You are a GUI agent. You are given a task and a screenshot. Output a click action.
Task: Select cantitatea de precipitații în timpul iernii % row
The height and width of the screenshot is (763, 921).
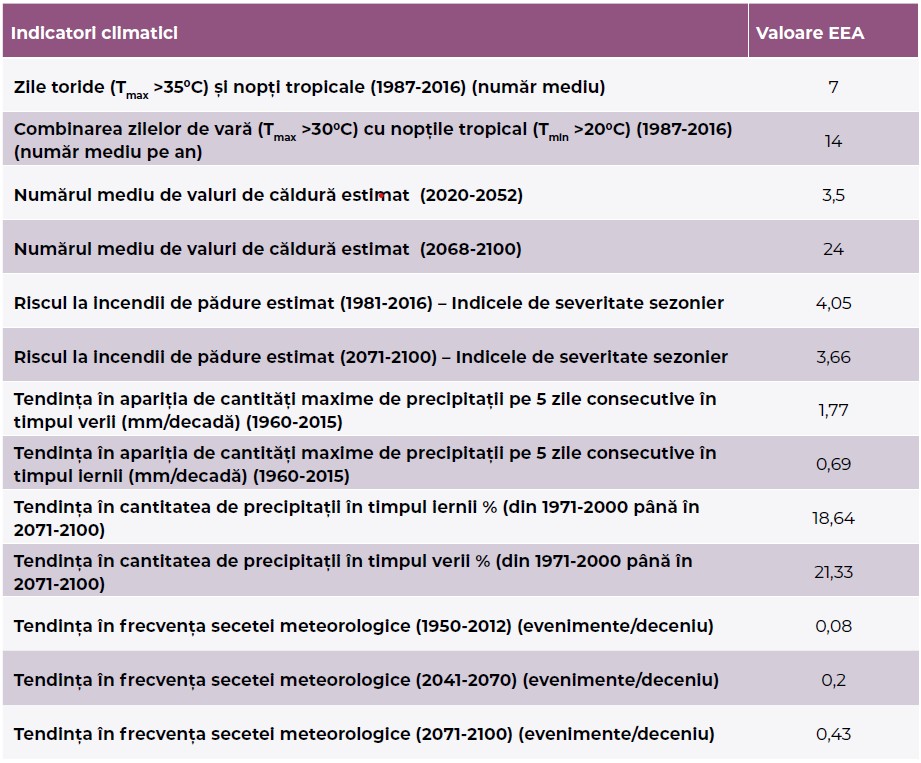tap(357, 519)
